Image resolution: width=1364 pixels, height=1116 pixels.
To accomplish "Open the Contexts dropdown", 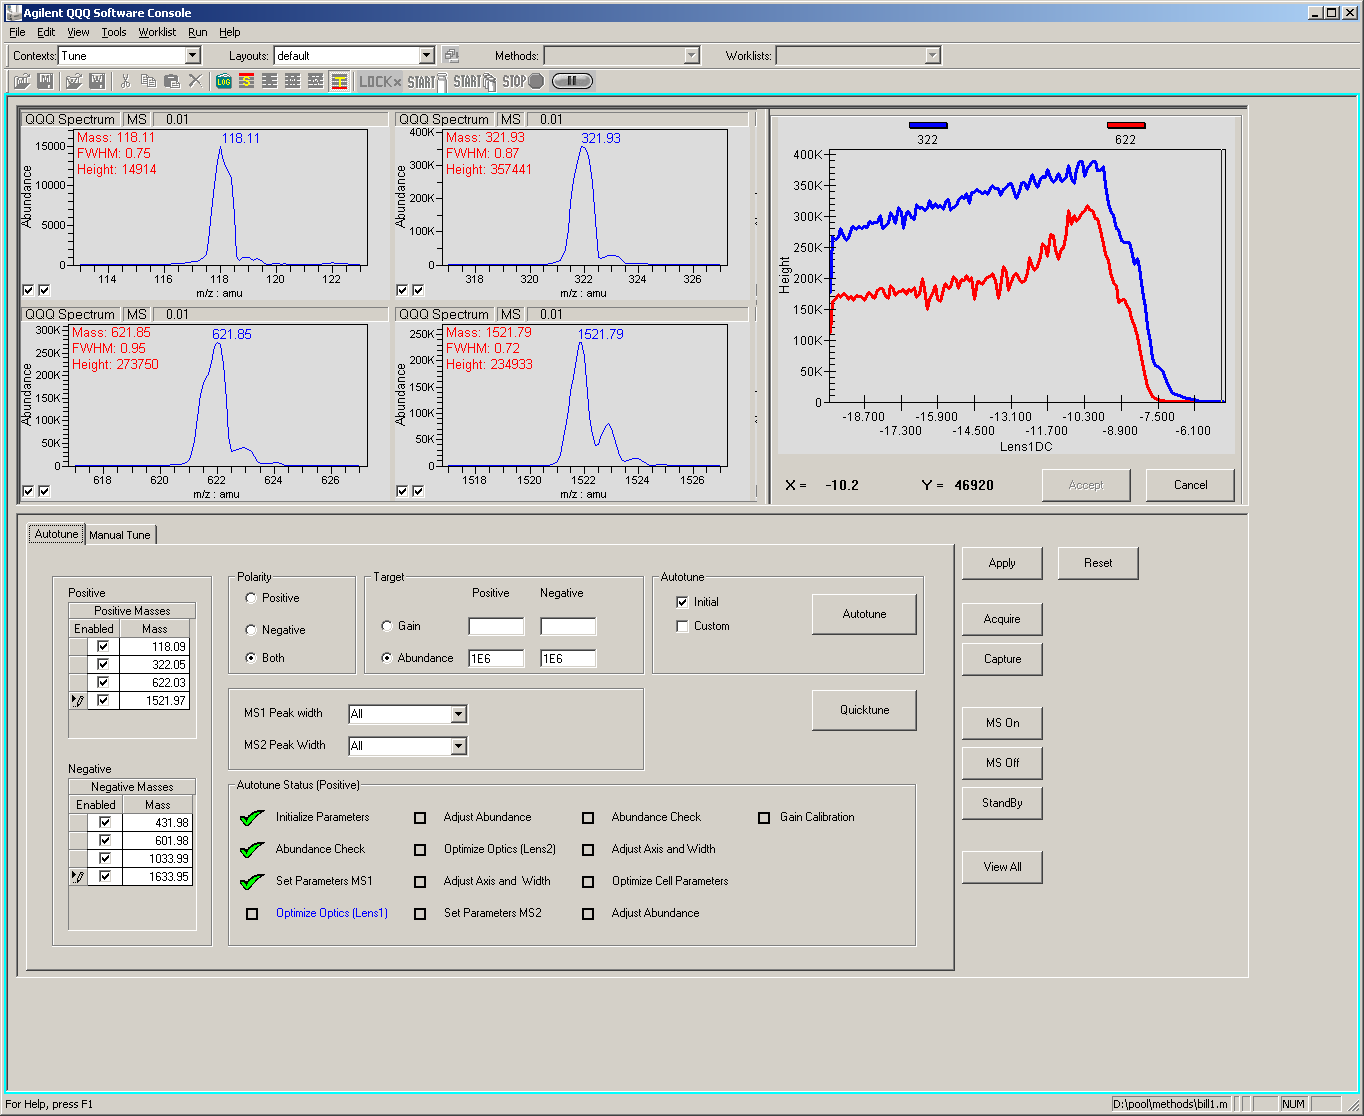I will [193, 56].
